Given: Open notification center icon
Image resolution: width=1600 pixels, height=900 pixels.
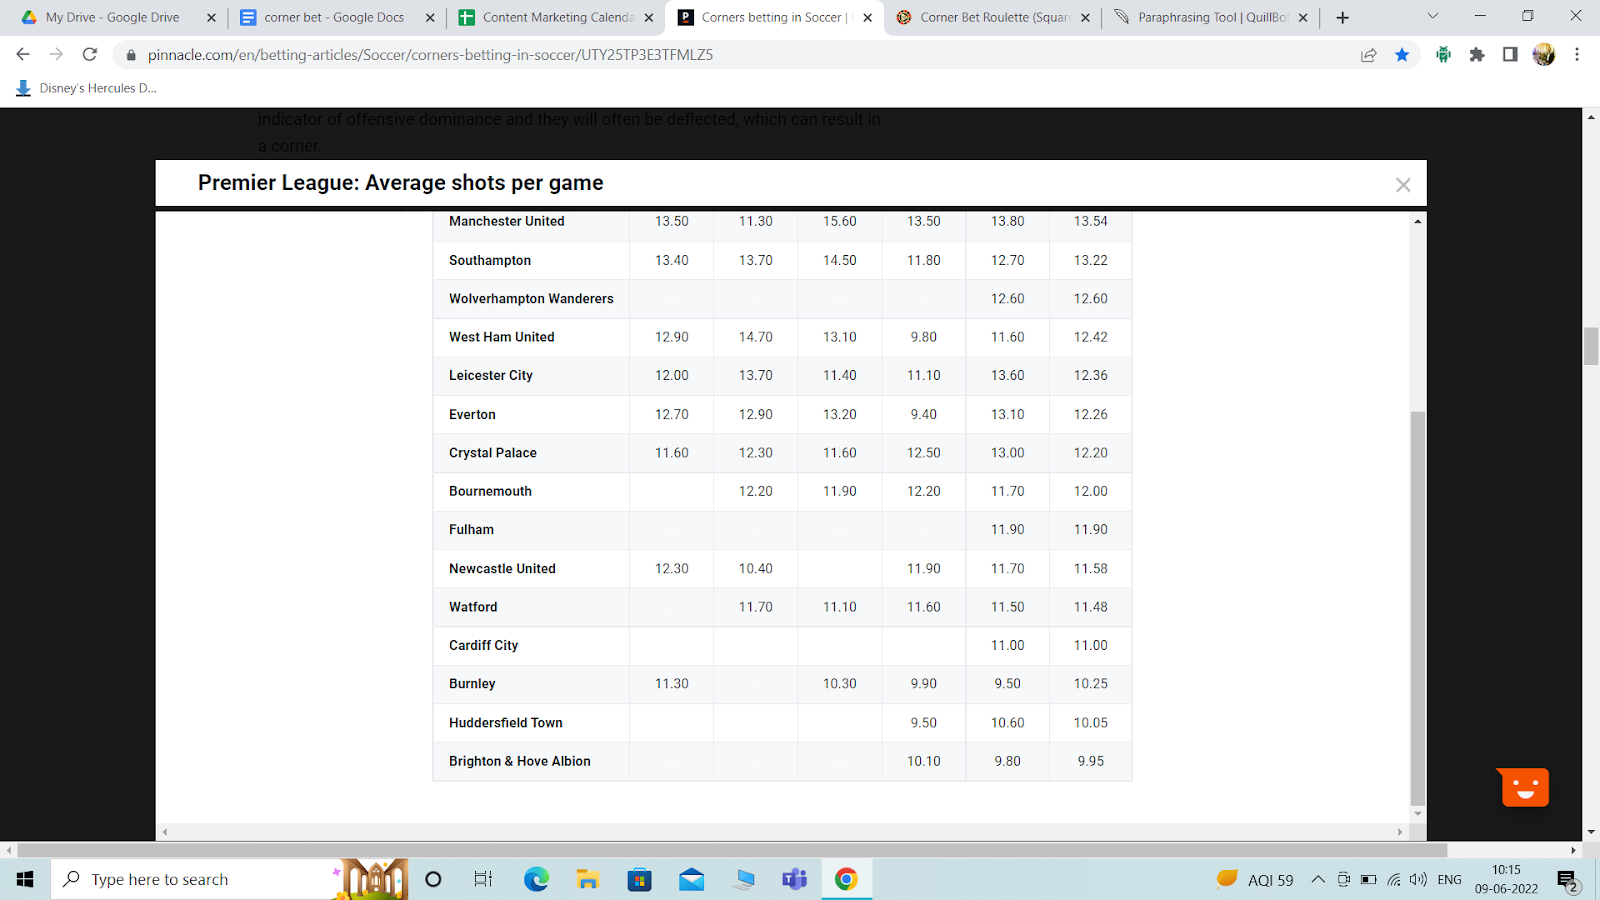Looking at the screenshot, I should point(1567,880).
